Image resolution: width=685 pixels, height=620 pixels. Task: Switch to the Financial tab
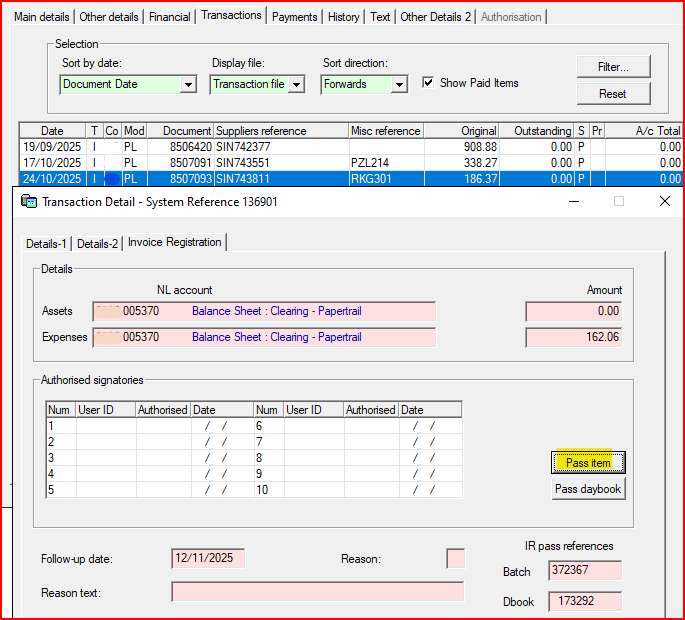click(x=170, y=17)
